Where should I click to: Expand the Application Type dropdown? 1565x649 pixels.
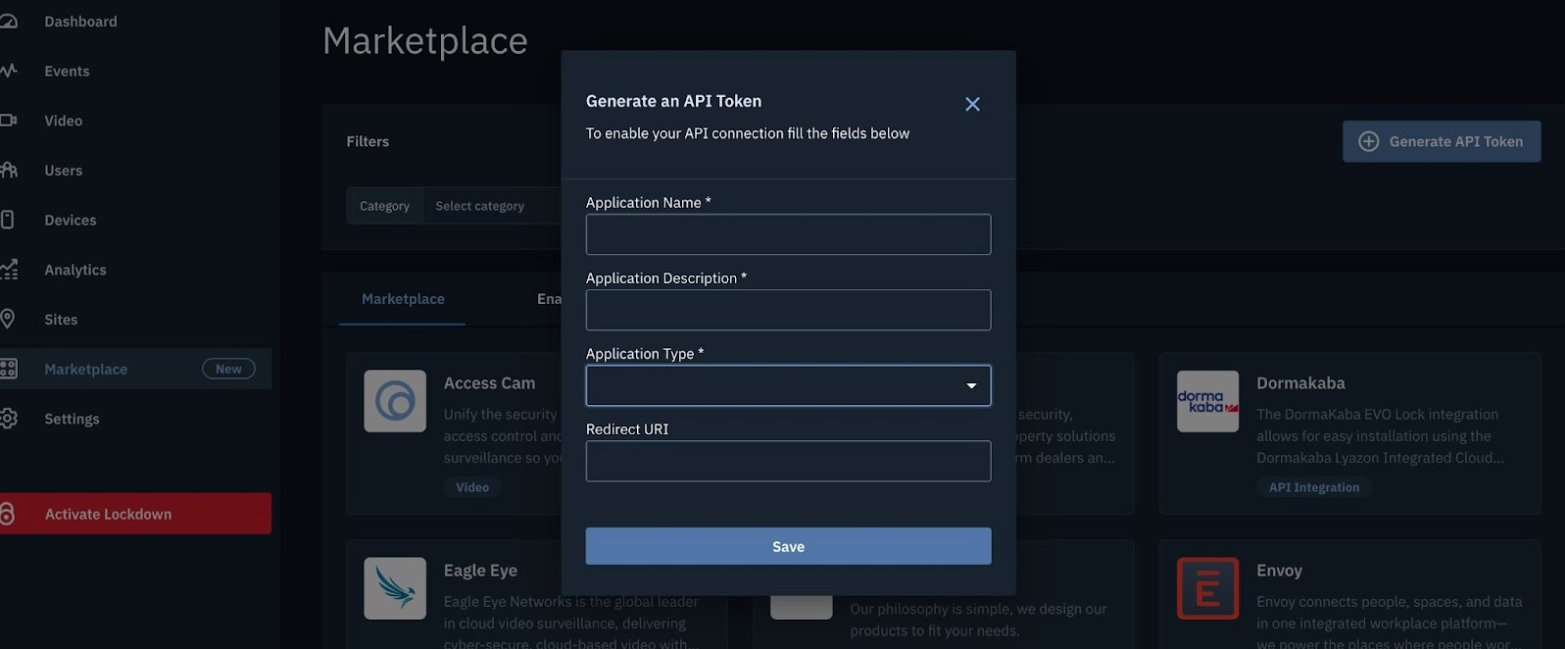(788, 386)
